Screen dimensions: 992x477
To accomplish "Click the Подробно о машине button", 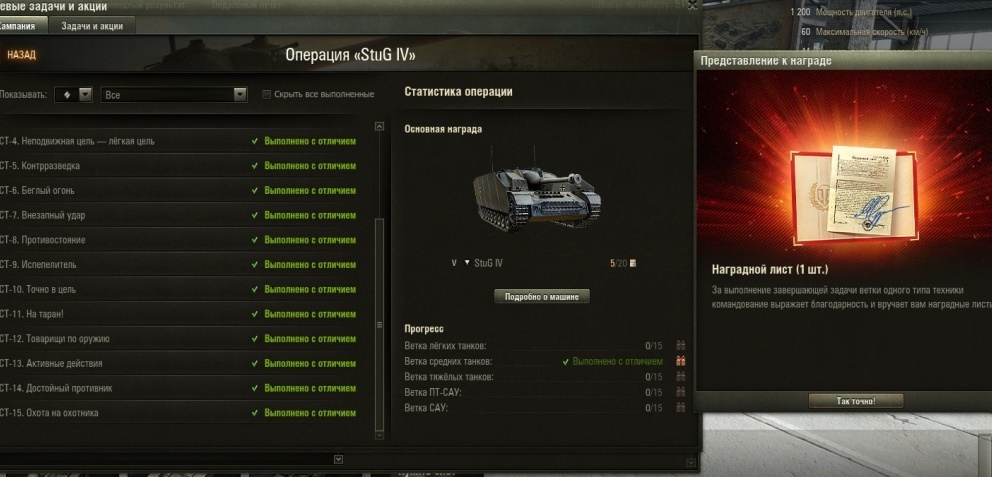I will pyautogui.click(x=542, y=296).
